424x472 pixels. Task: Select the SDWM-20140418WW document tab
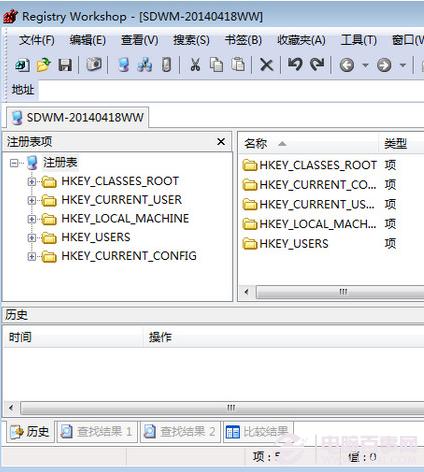click(77, 117)
